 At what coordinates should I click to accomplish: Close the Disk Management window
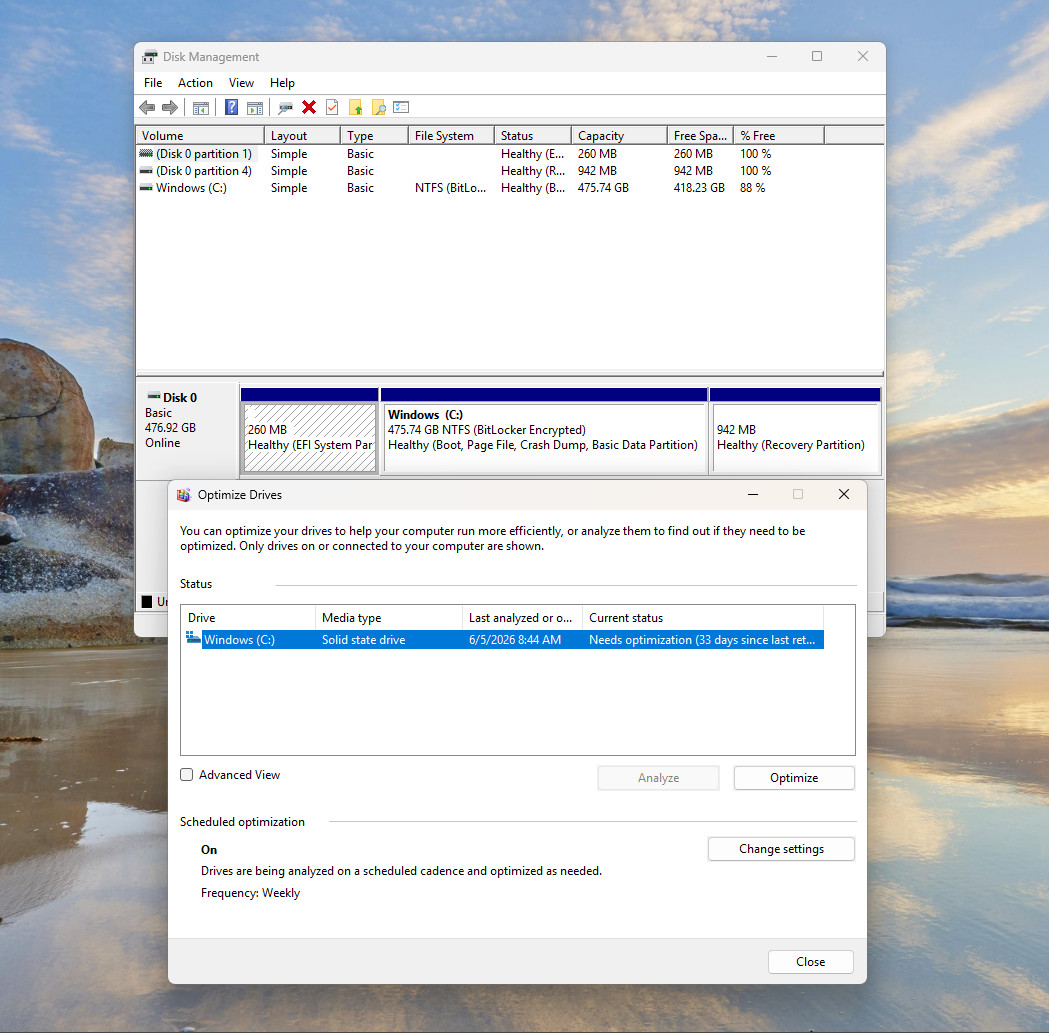tap(863, 56)
